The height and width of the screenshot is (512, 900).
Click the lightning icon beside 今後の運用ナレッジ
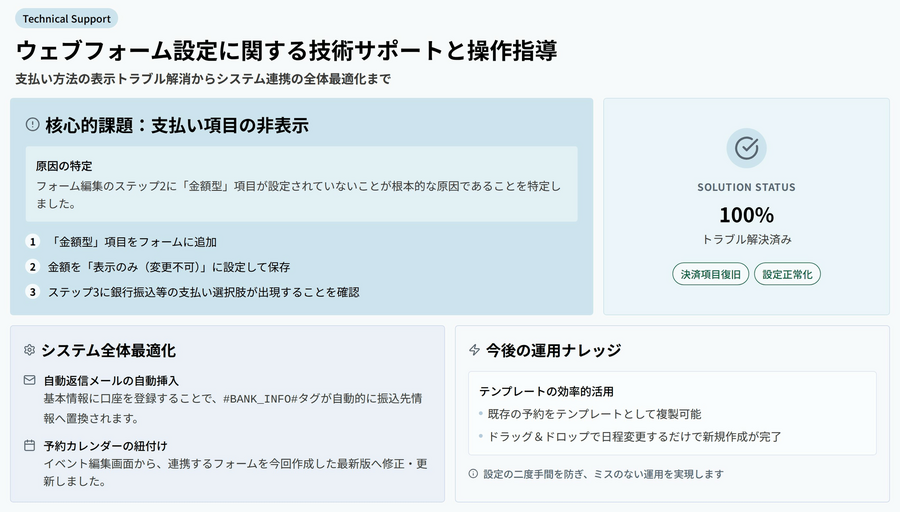[x=474, y=350]
